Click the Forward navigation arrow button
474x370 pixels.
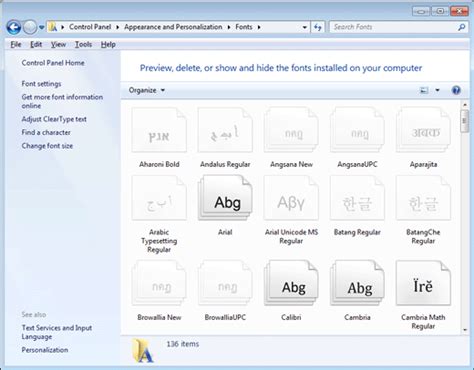30,27
